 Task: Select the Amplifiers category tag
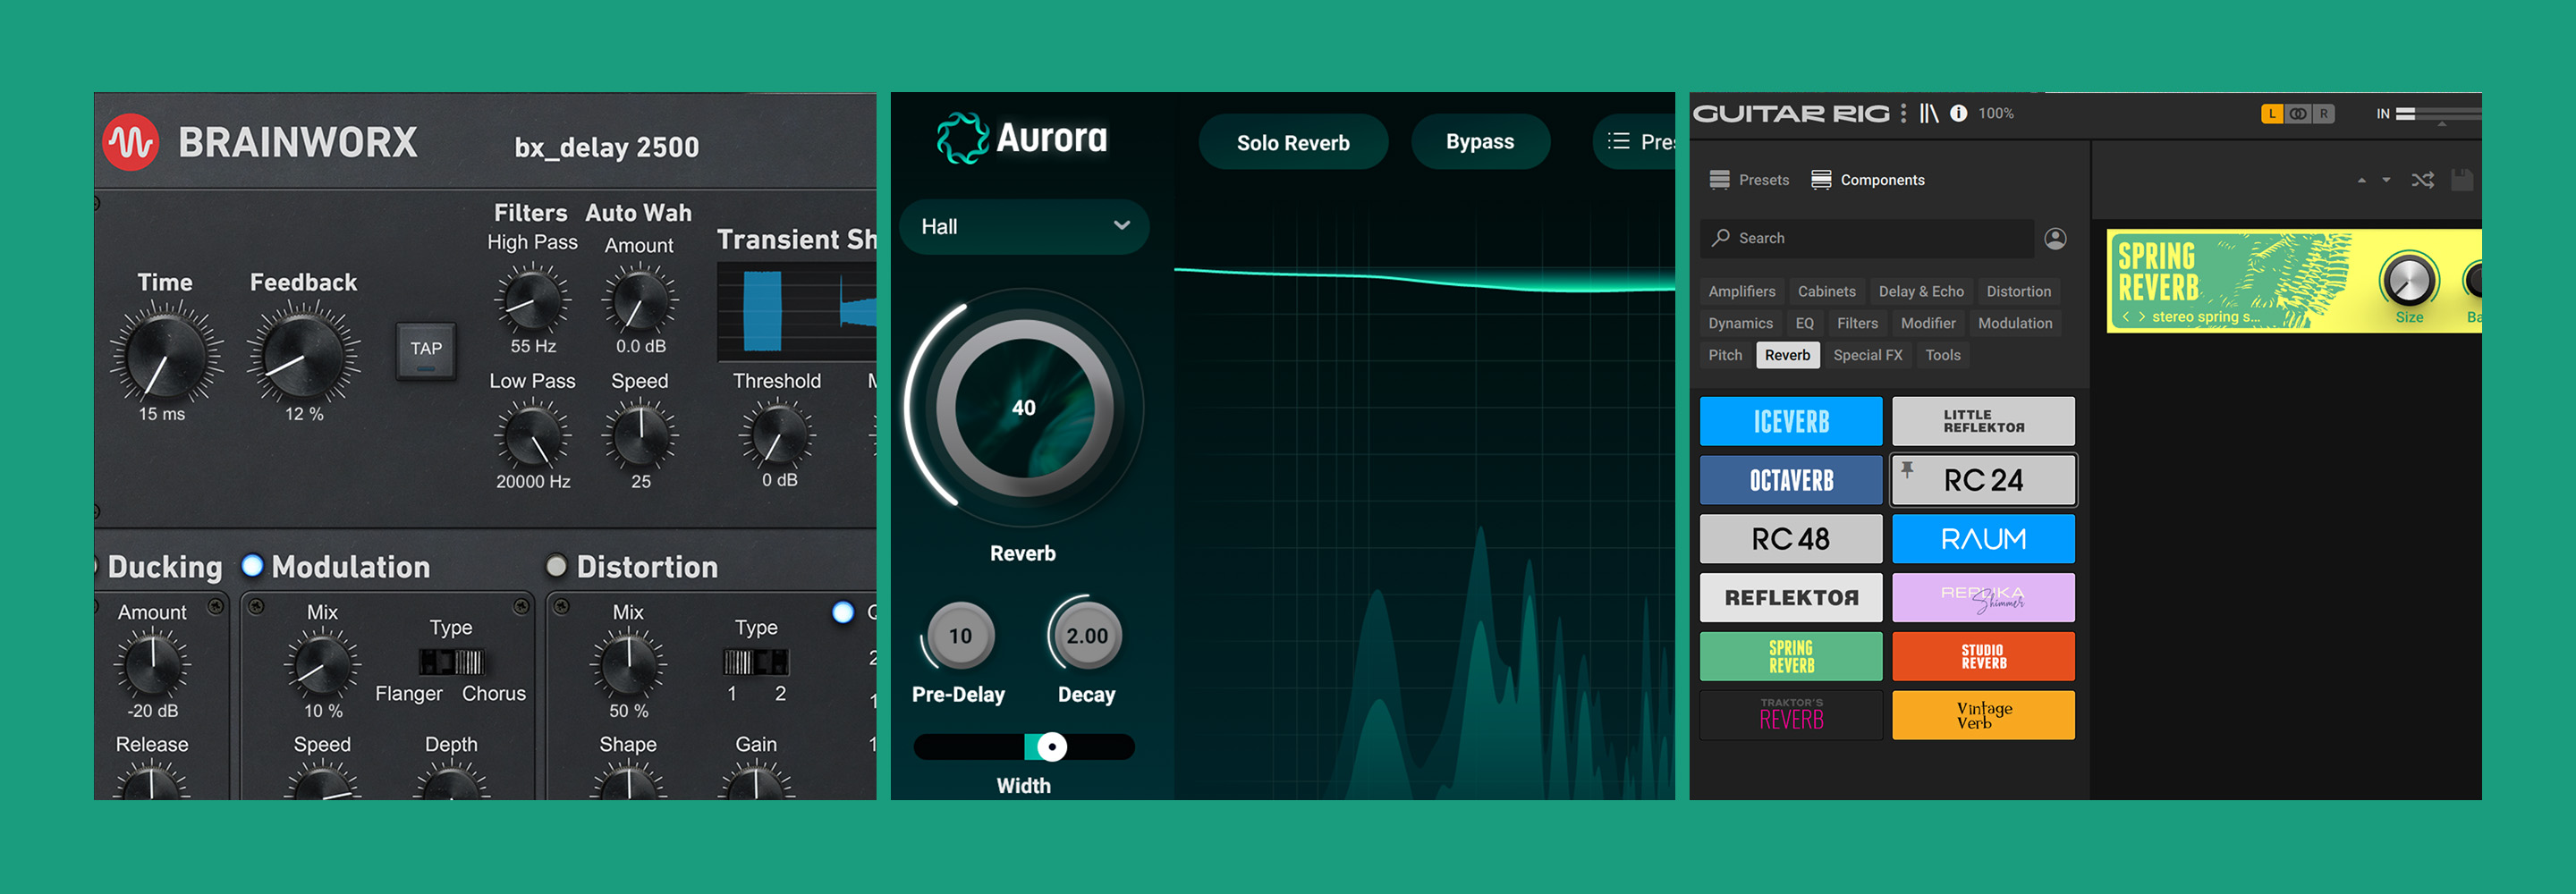point(1741,291)
